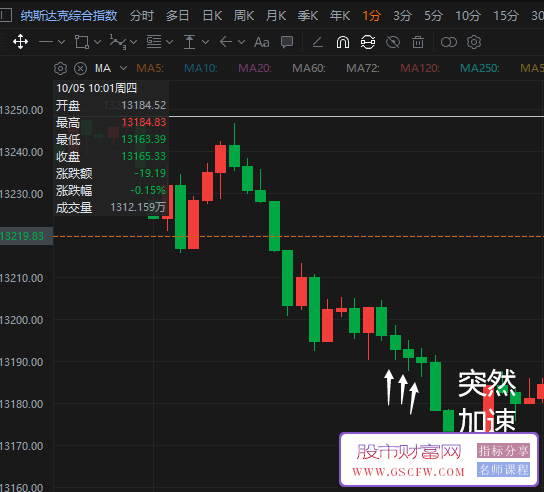The image size is (544, 492).
Task: Switch to 分时 chart tab
Action: pyautogui.click(x=142, y=16)
